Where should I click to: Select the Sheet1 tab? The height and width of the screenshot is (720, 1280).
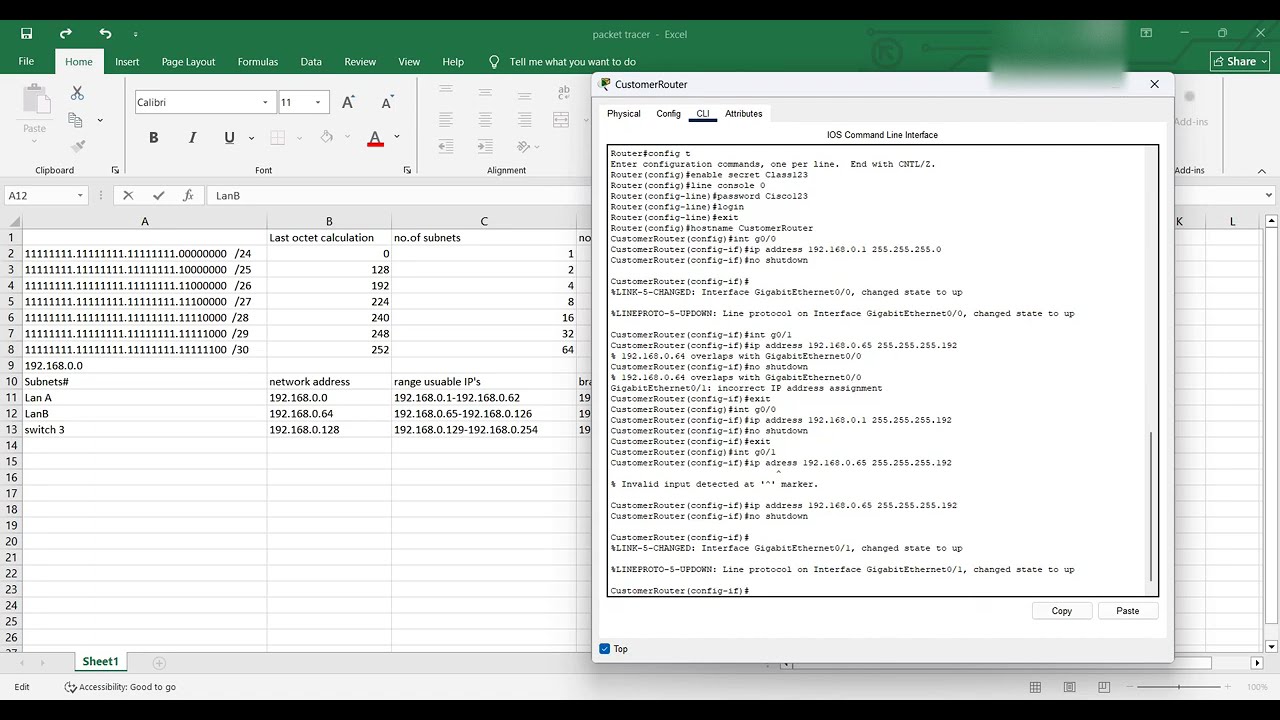click(x=100, y=662)
